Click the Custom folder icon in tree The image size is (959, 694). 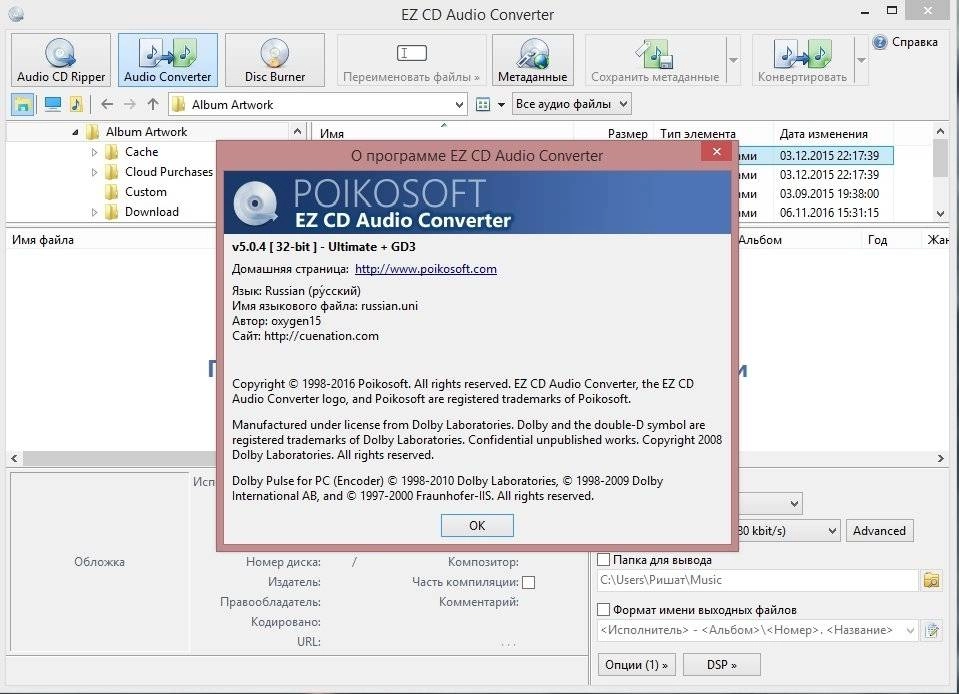click(111, 192)
